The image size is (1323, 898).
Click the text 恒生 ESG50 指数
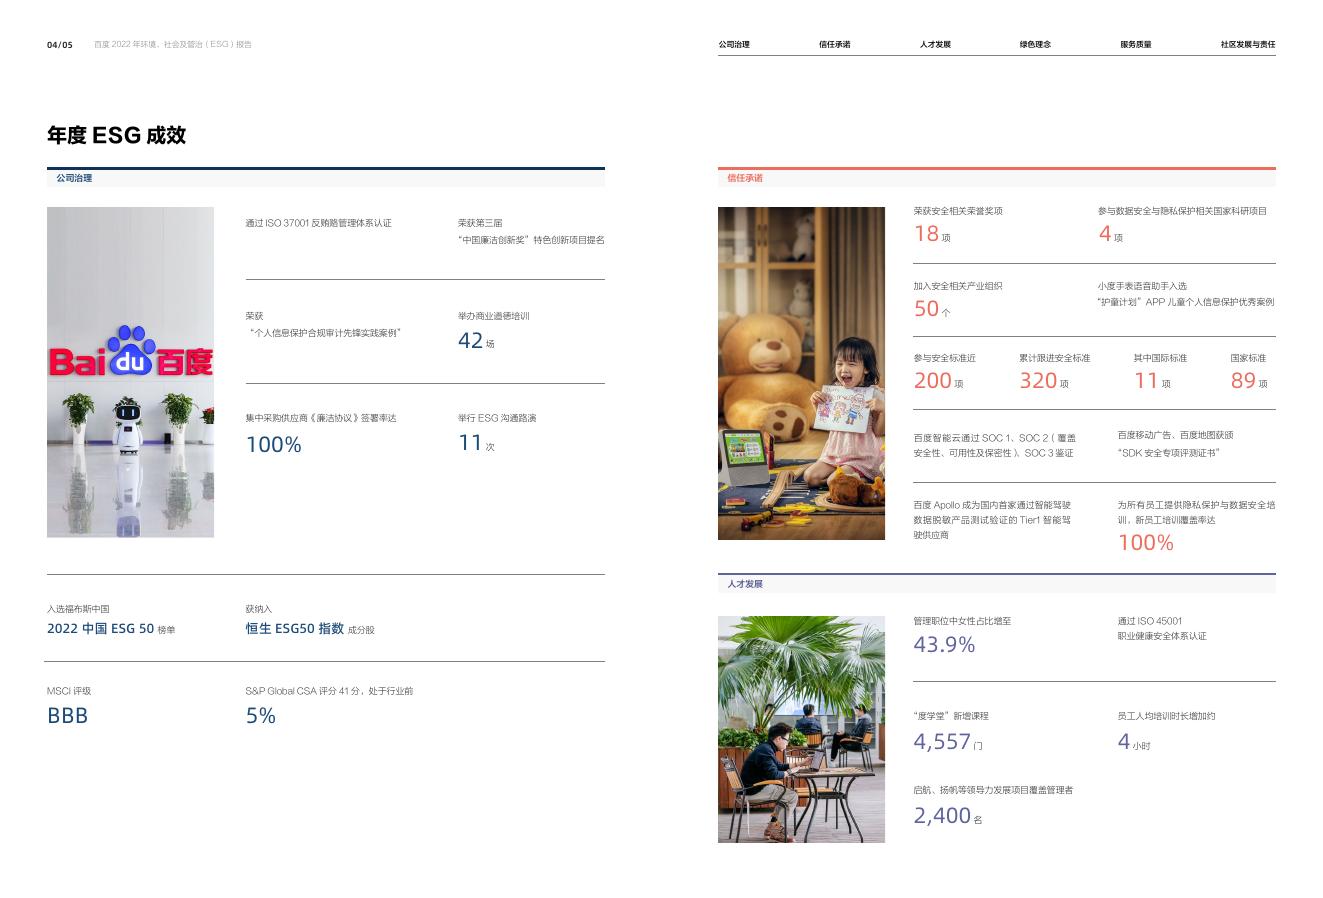(295, 629)
